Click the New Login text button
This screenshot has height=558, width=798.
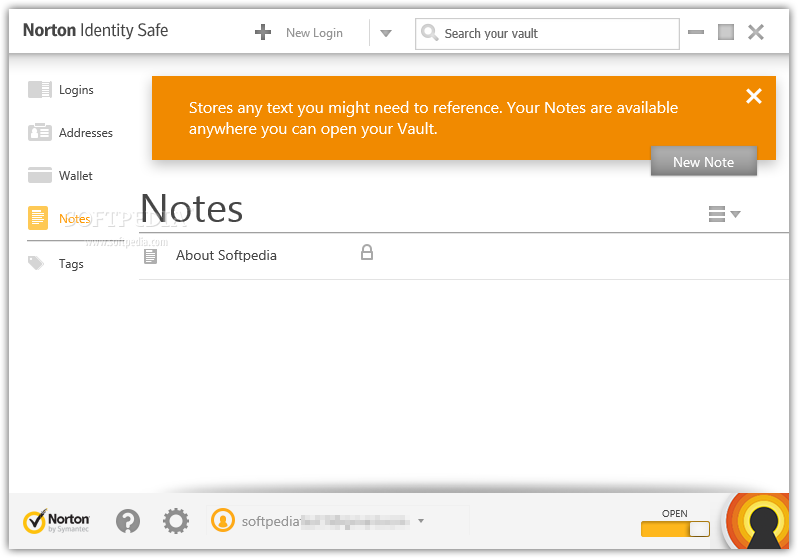click(x=314, y=33)
